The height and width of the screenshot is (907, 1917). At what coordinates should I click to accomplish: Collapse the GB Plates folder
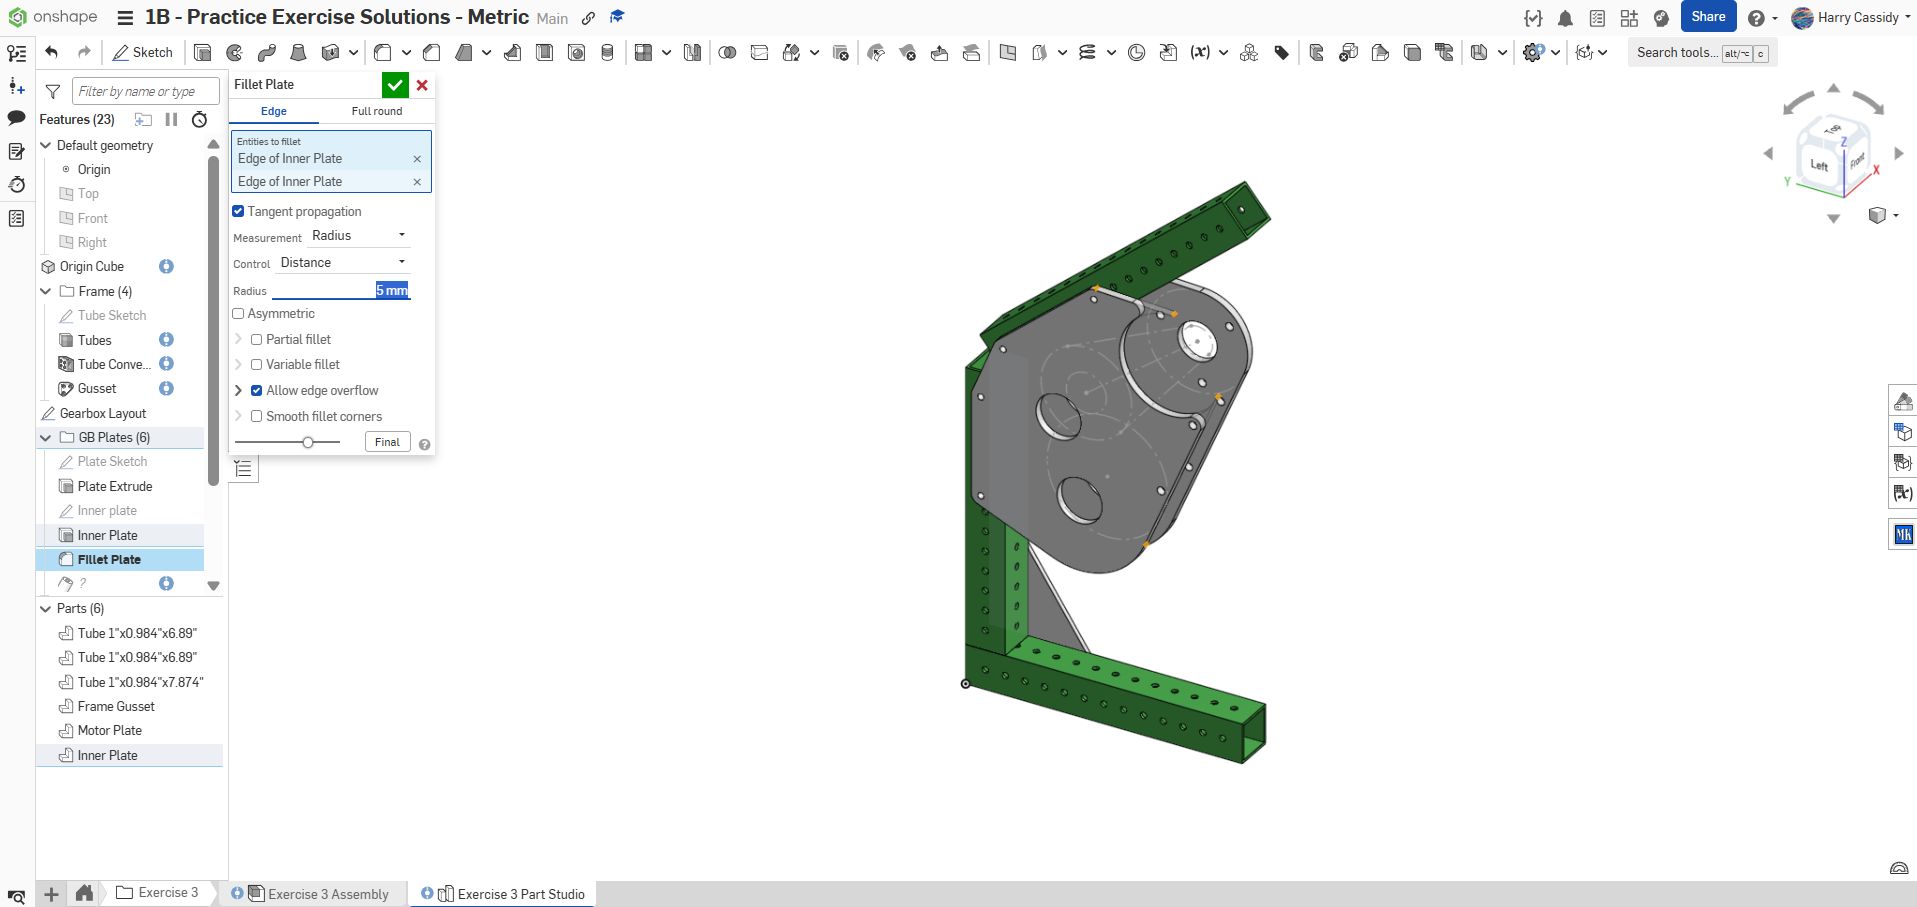(46, 438)
